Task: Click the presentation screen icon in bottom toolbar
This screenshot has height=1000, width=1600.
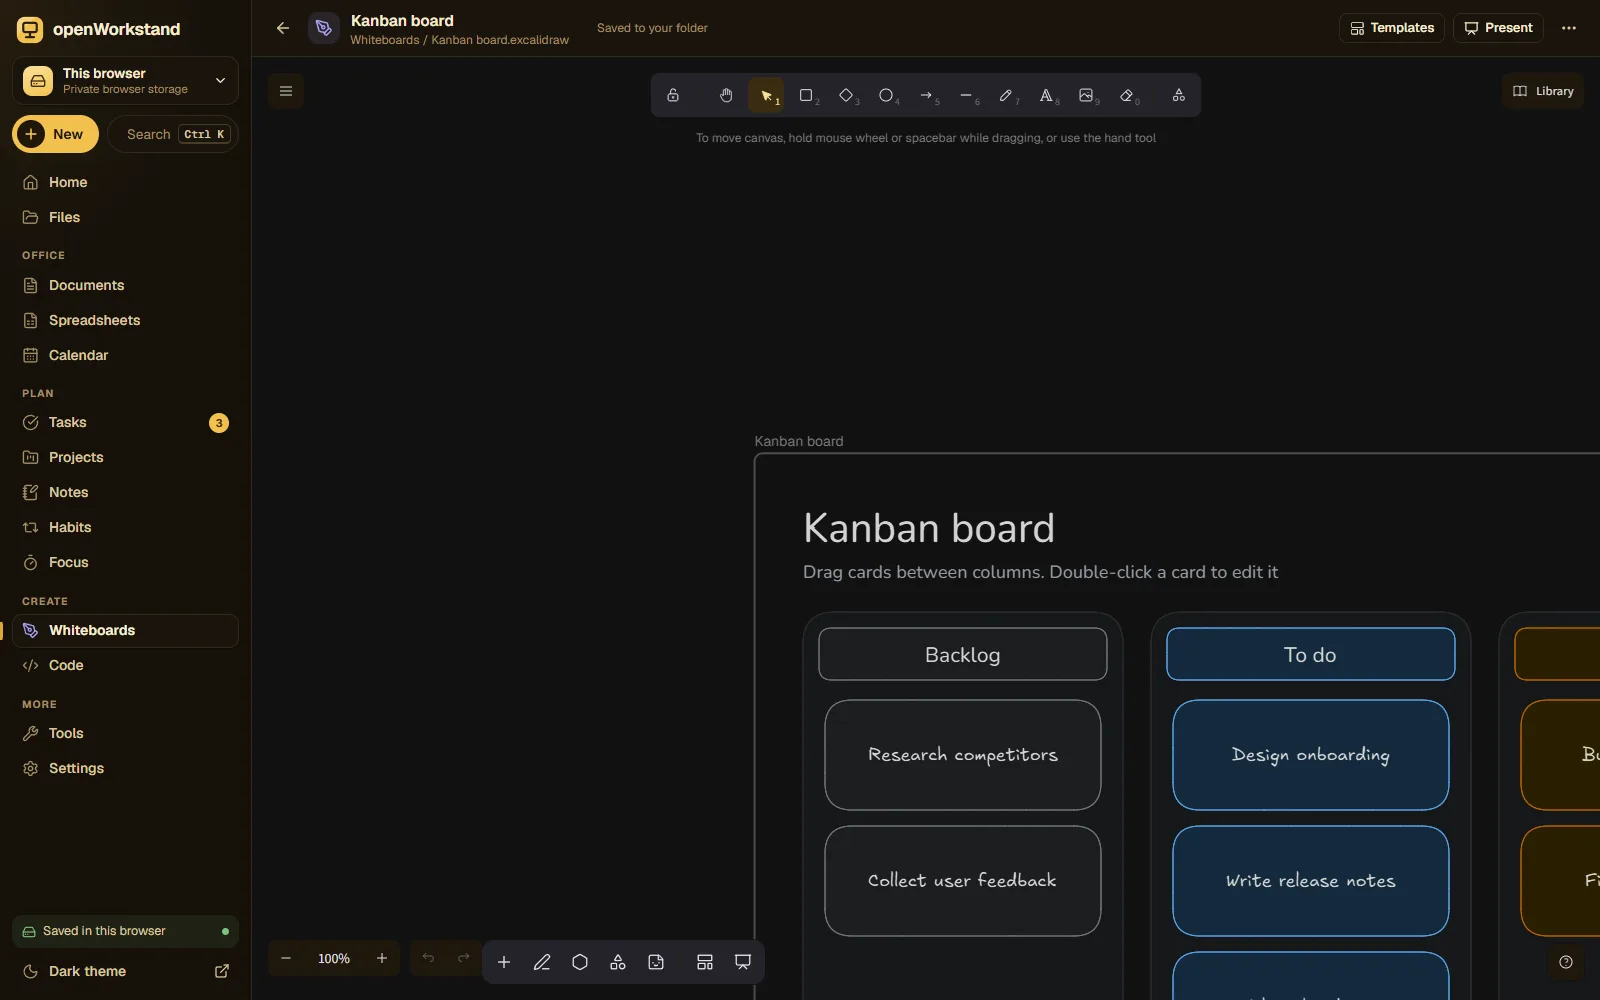Action: pos(743,962)
